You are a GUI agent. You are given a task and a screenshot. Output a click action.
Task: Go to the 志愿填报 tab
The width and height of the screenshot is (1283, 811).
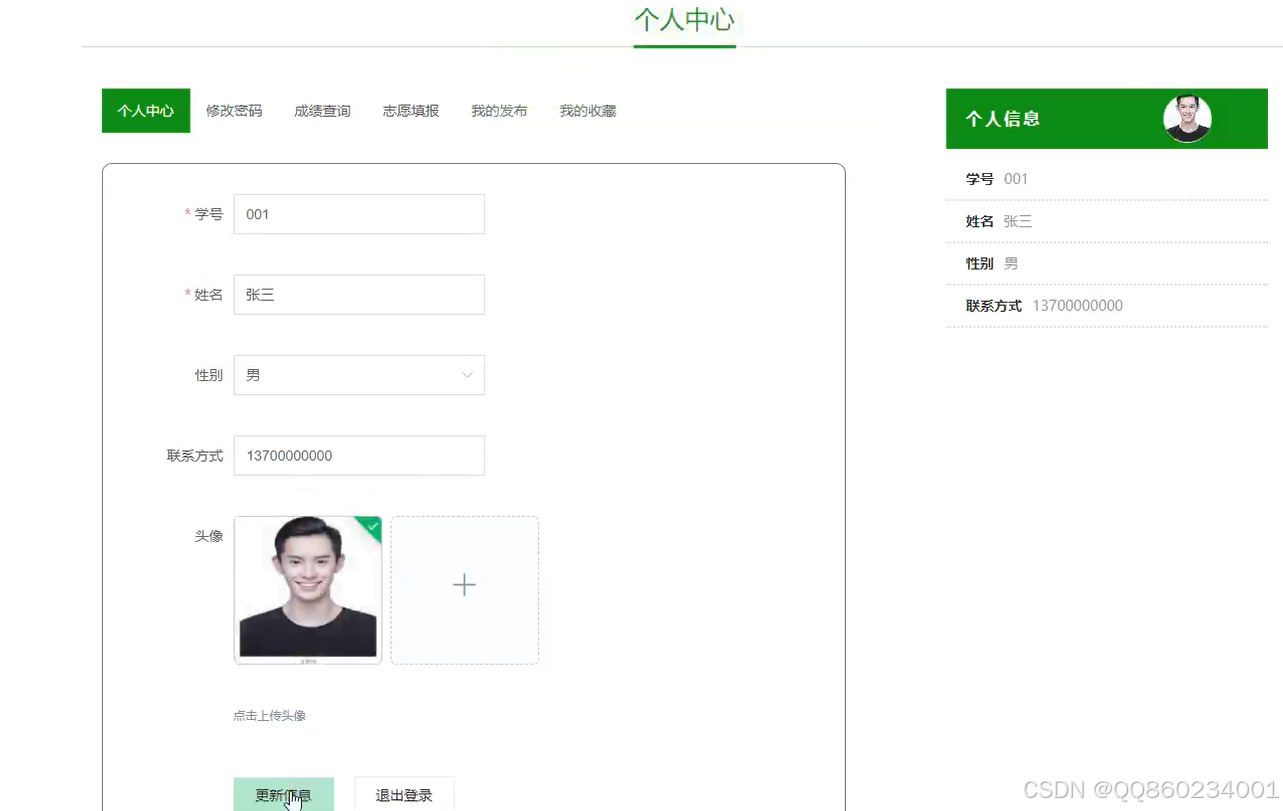411,111
